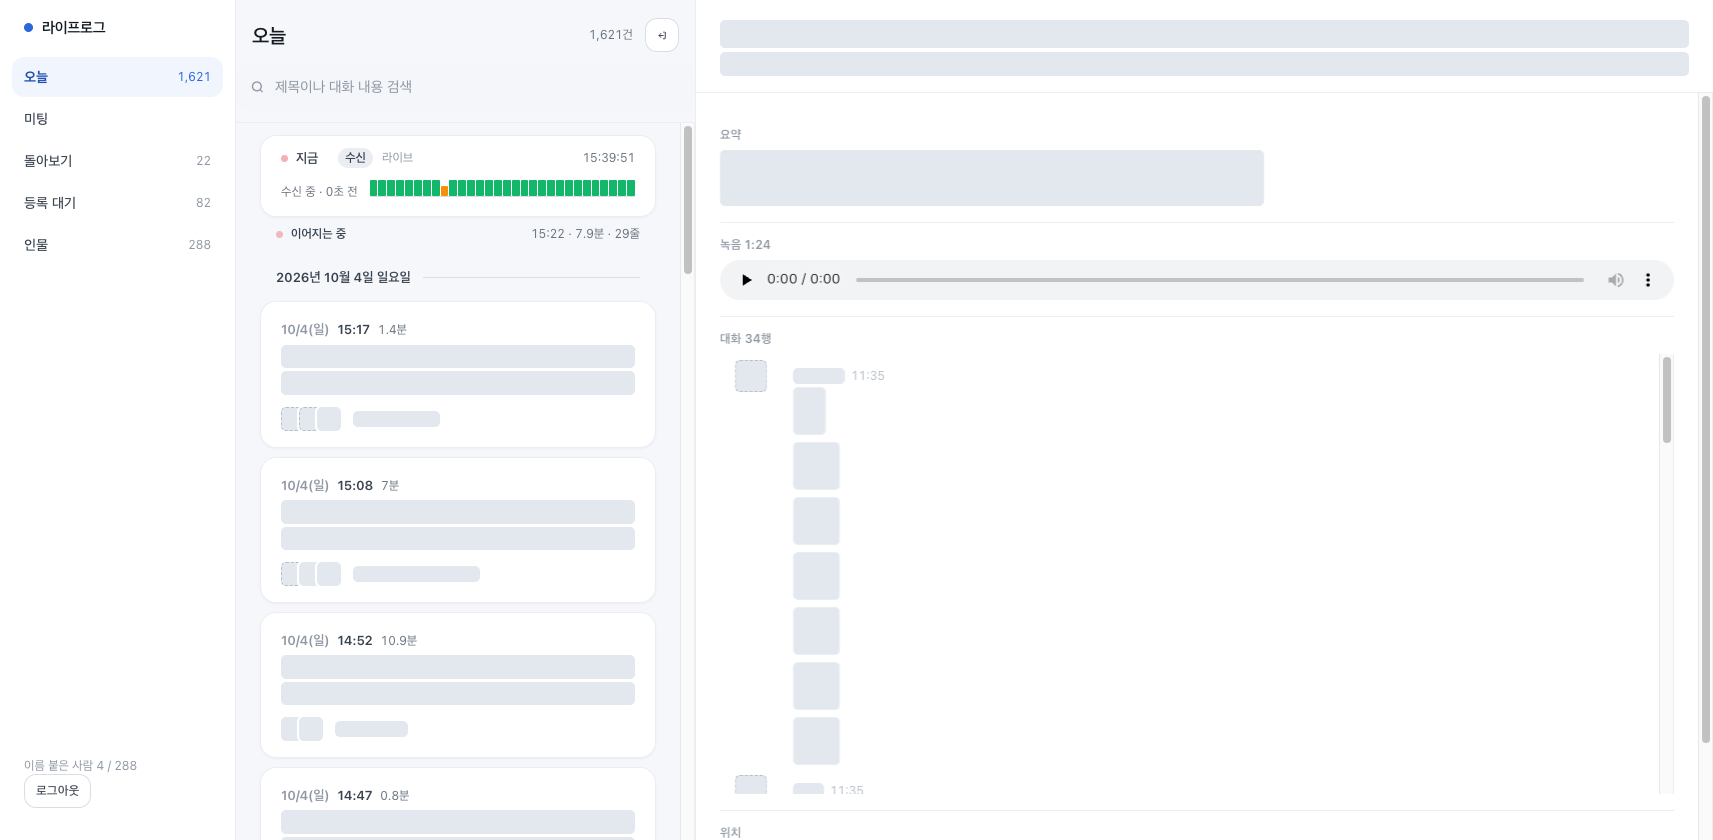Click the blue 라이프로그 logo dot
Screen dimensions: 1713x840
pos(29,28)
